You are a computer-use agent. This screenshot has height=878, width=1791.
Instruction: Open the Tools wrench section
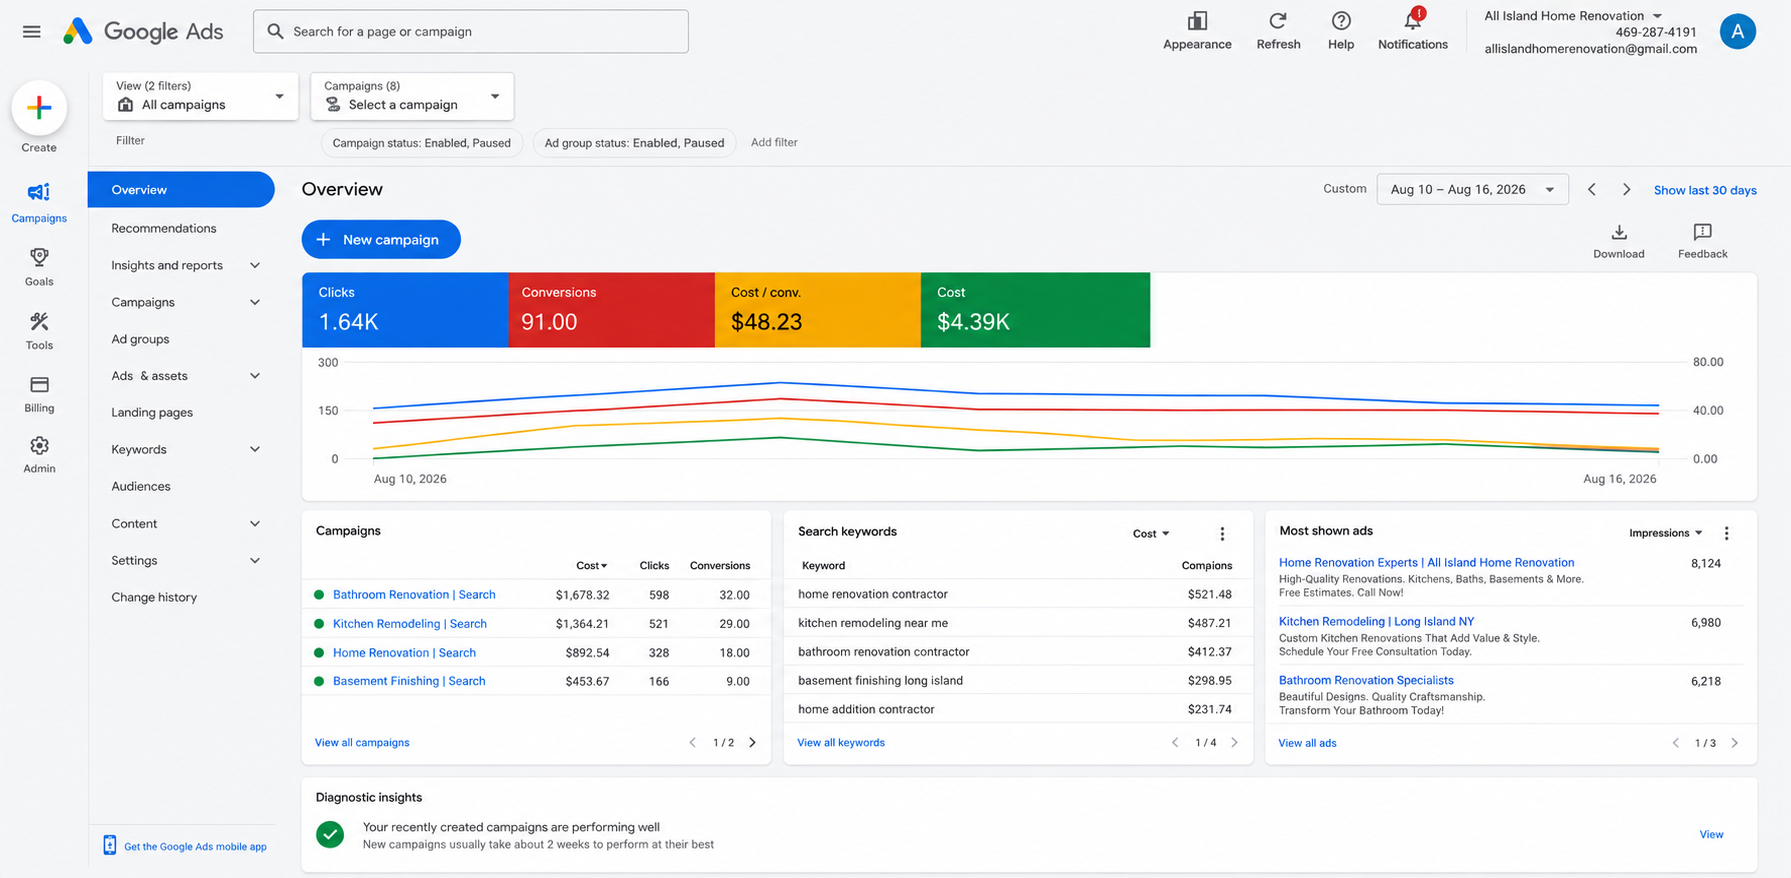point(39,330)
